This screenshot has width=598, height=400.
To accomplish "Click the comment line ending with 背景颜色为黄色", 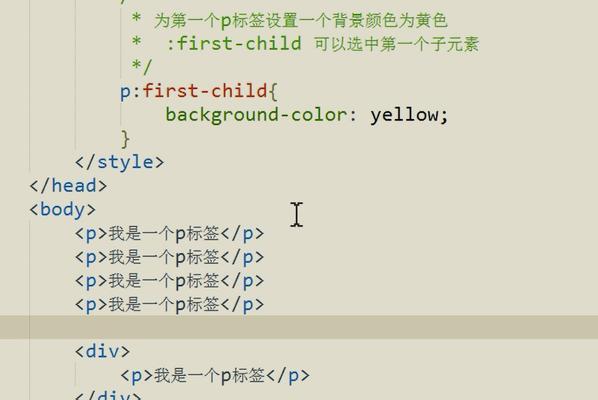I will [289, 20].
